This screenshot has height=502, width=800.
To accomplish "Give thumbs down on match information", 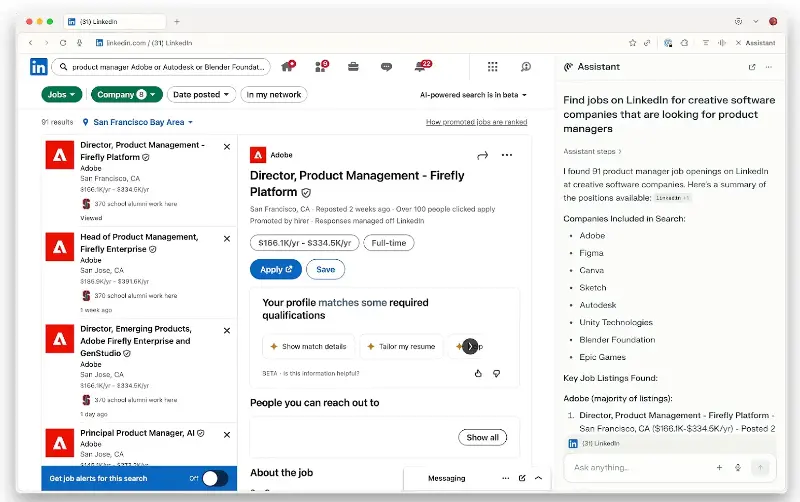I will [496, 373].
